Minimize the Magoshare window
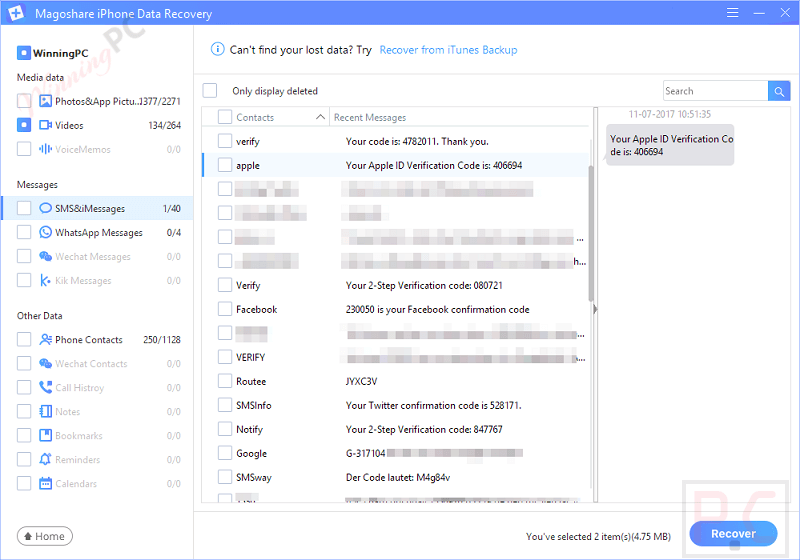The height and width of the screenshot is (560, 800). point(759,13)
